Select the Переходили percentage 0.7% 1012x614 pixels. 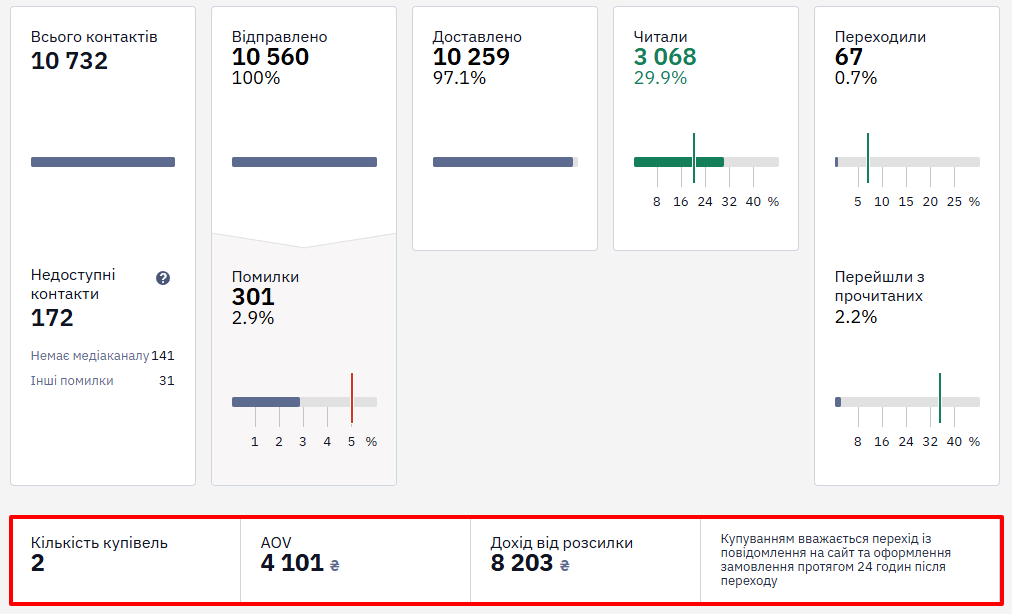[x=856, y=78]
